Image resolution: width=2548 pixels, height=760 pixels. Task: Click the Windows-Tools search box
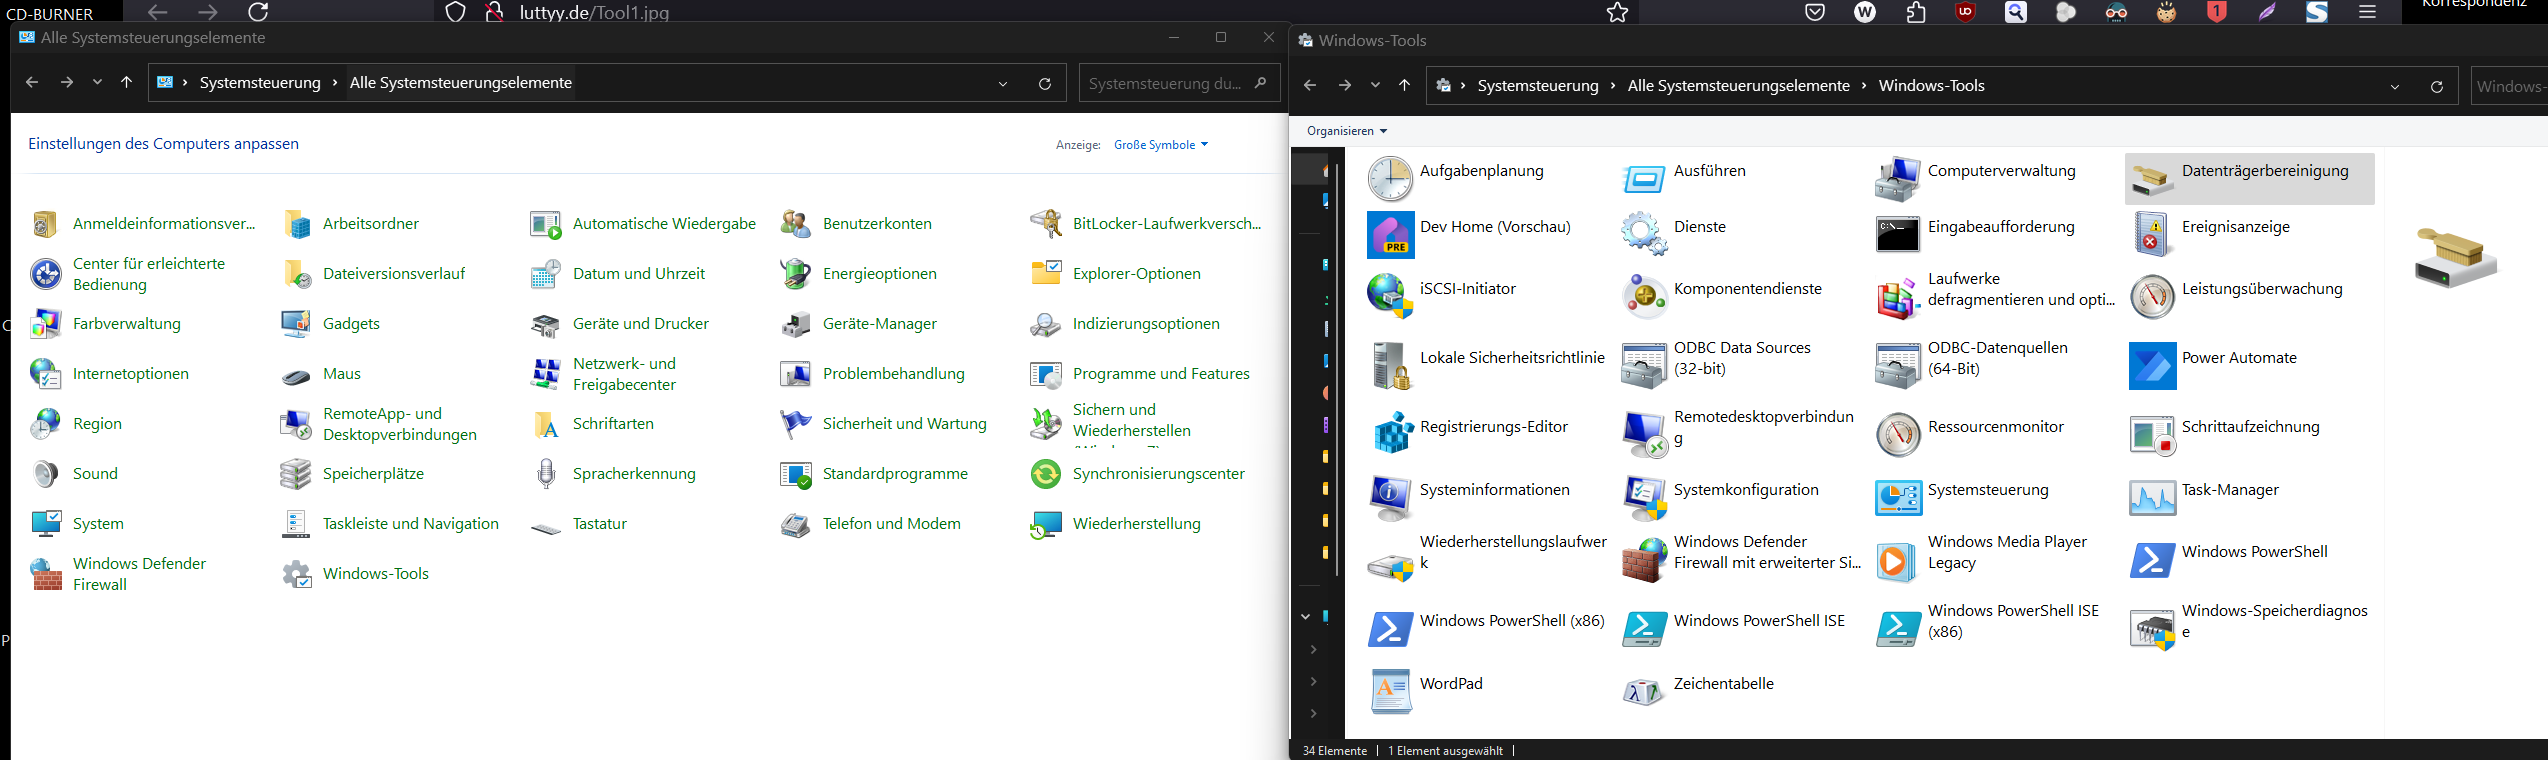tap(2509, 87)
